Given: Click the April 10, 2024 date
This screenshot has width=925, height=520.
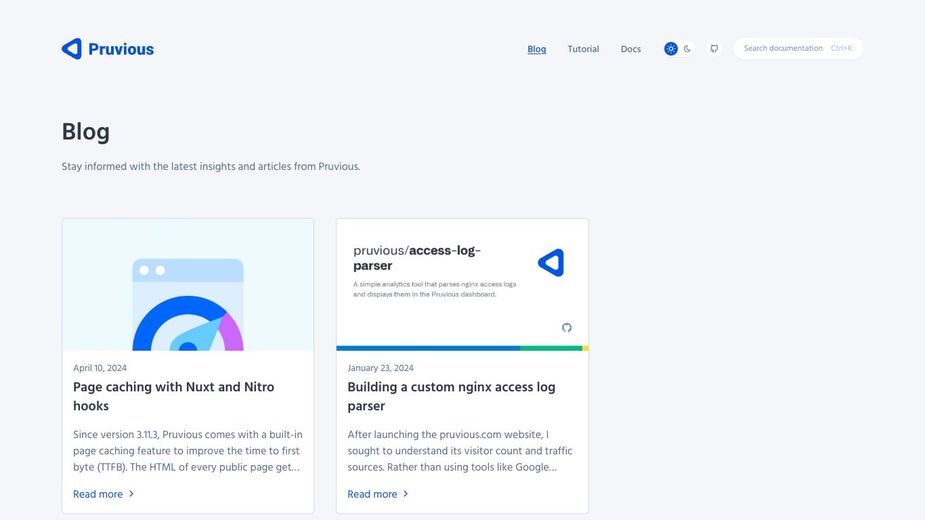Looking at the screenshot, I should point(100,368).
